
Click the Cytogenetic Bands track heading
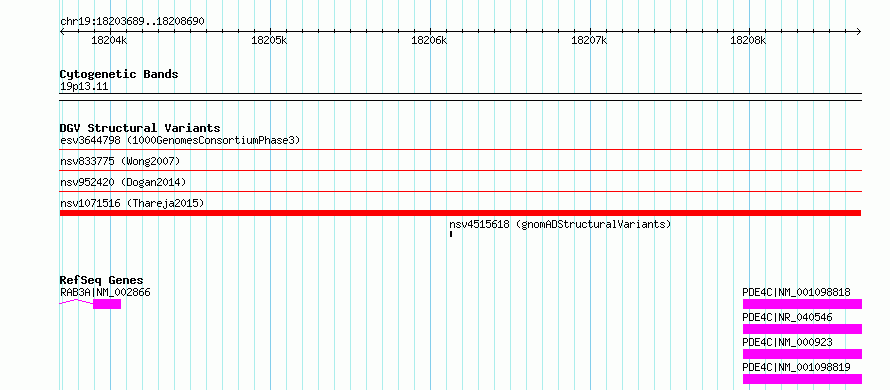point(119,74)
